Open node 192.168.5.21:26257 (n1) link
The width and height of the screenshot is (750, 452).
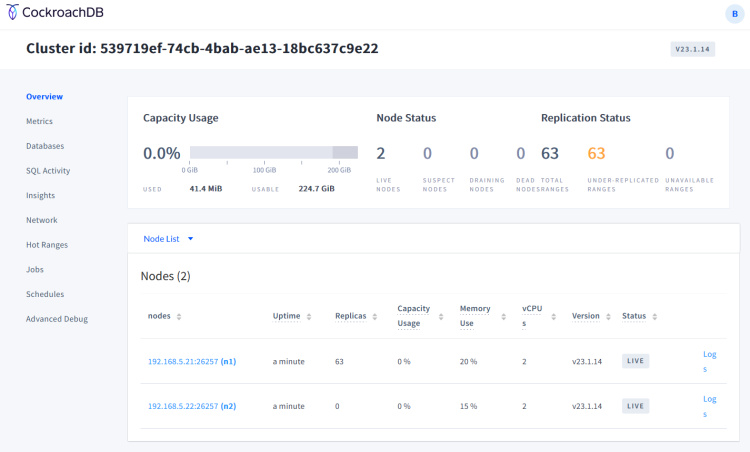click(x=191, y=361)
